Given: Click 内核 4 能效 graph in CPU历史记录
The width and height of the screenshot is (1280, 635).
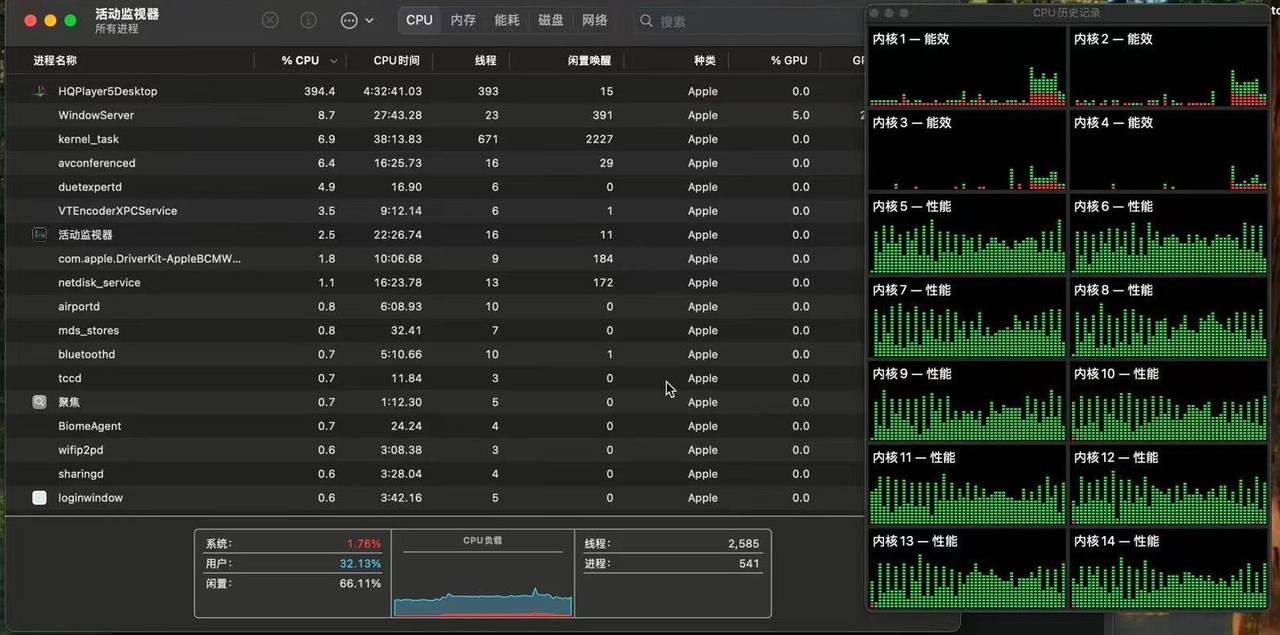Looking at the screenshot, I should pos(1168,150).
